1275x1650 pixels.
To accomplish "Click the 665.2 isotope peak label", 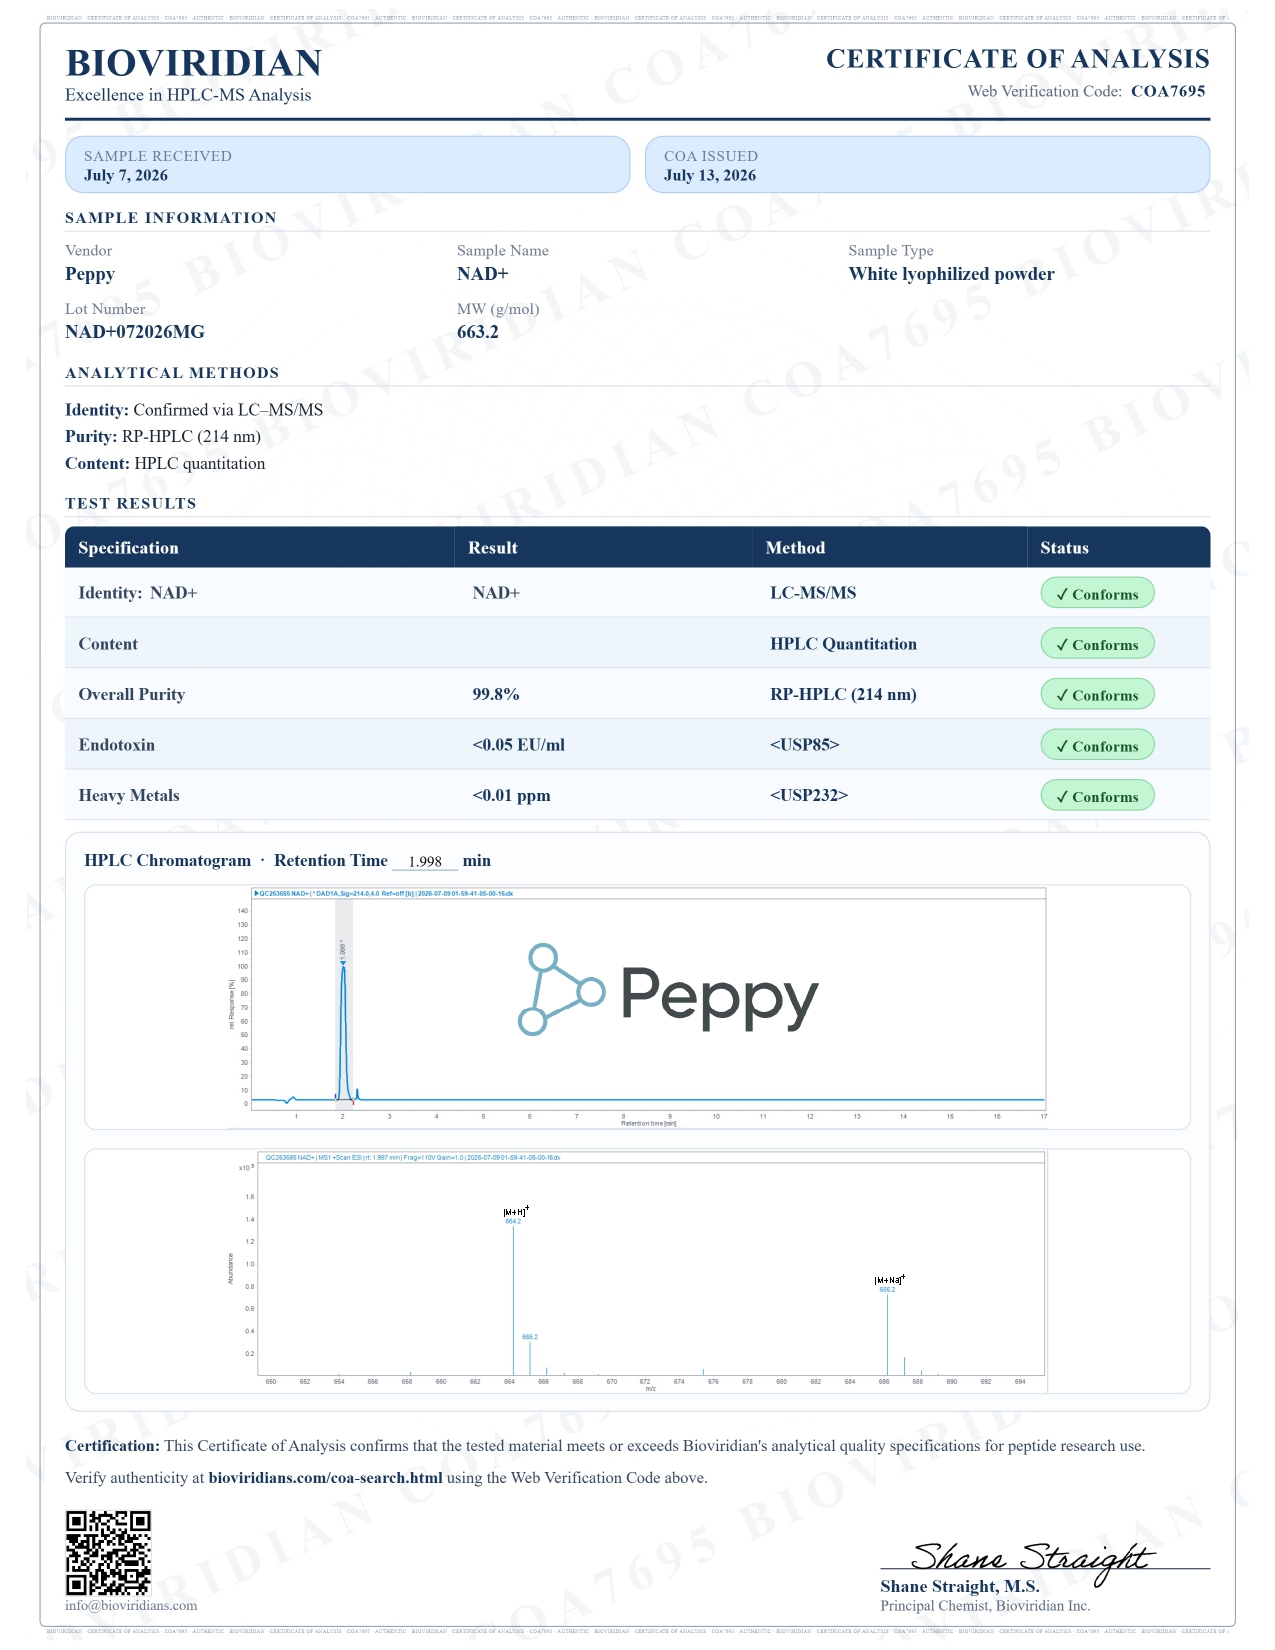I will [x=530, y=1337].
